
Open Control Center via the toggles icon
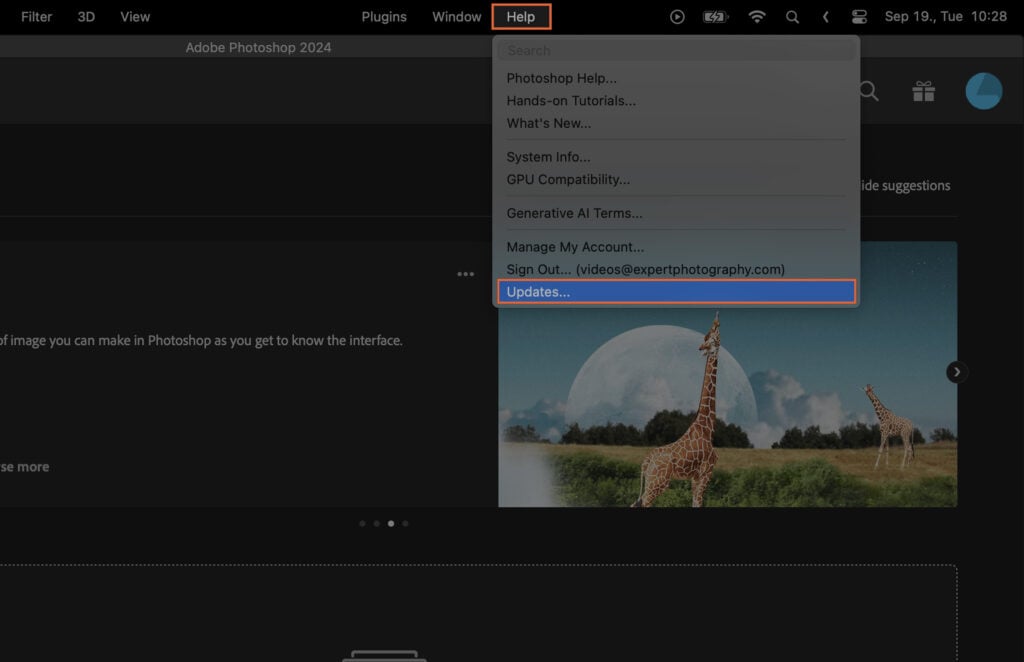coord(860,16)
